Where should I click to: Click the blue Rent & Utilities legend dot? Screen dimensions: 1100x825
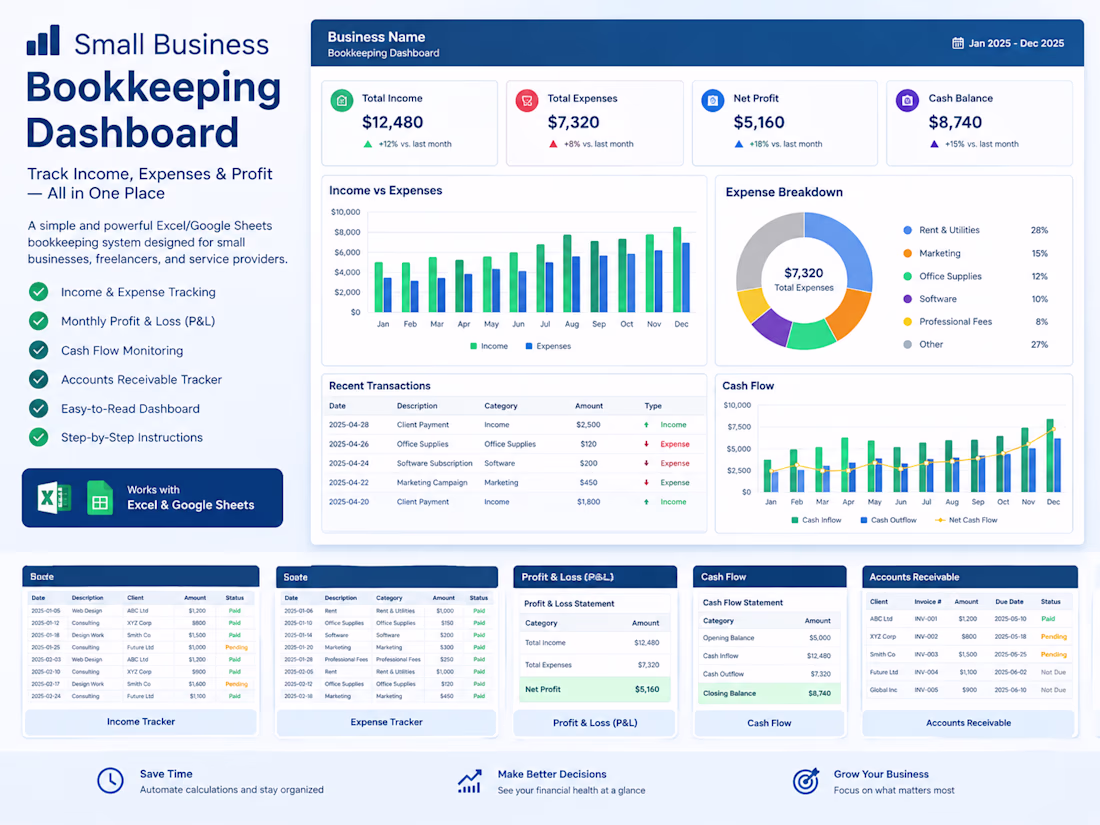[907, 230]
